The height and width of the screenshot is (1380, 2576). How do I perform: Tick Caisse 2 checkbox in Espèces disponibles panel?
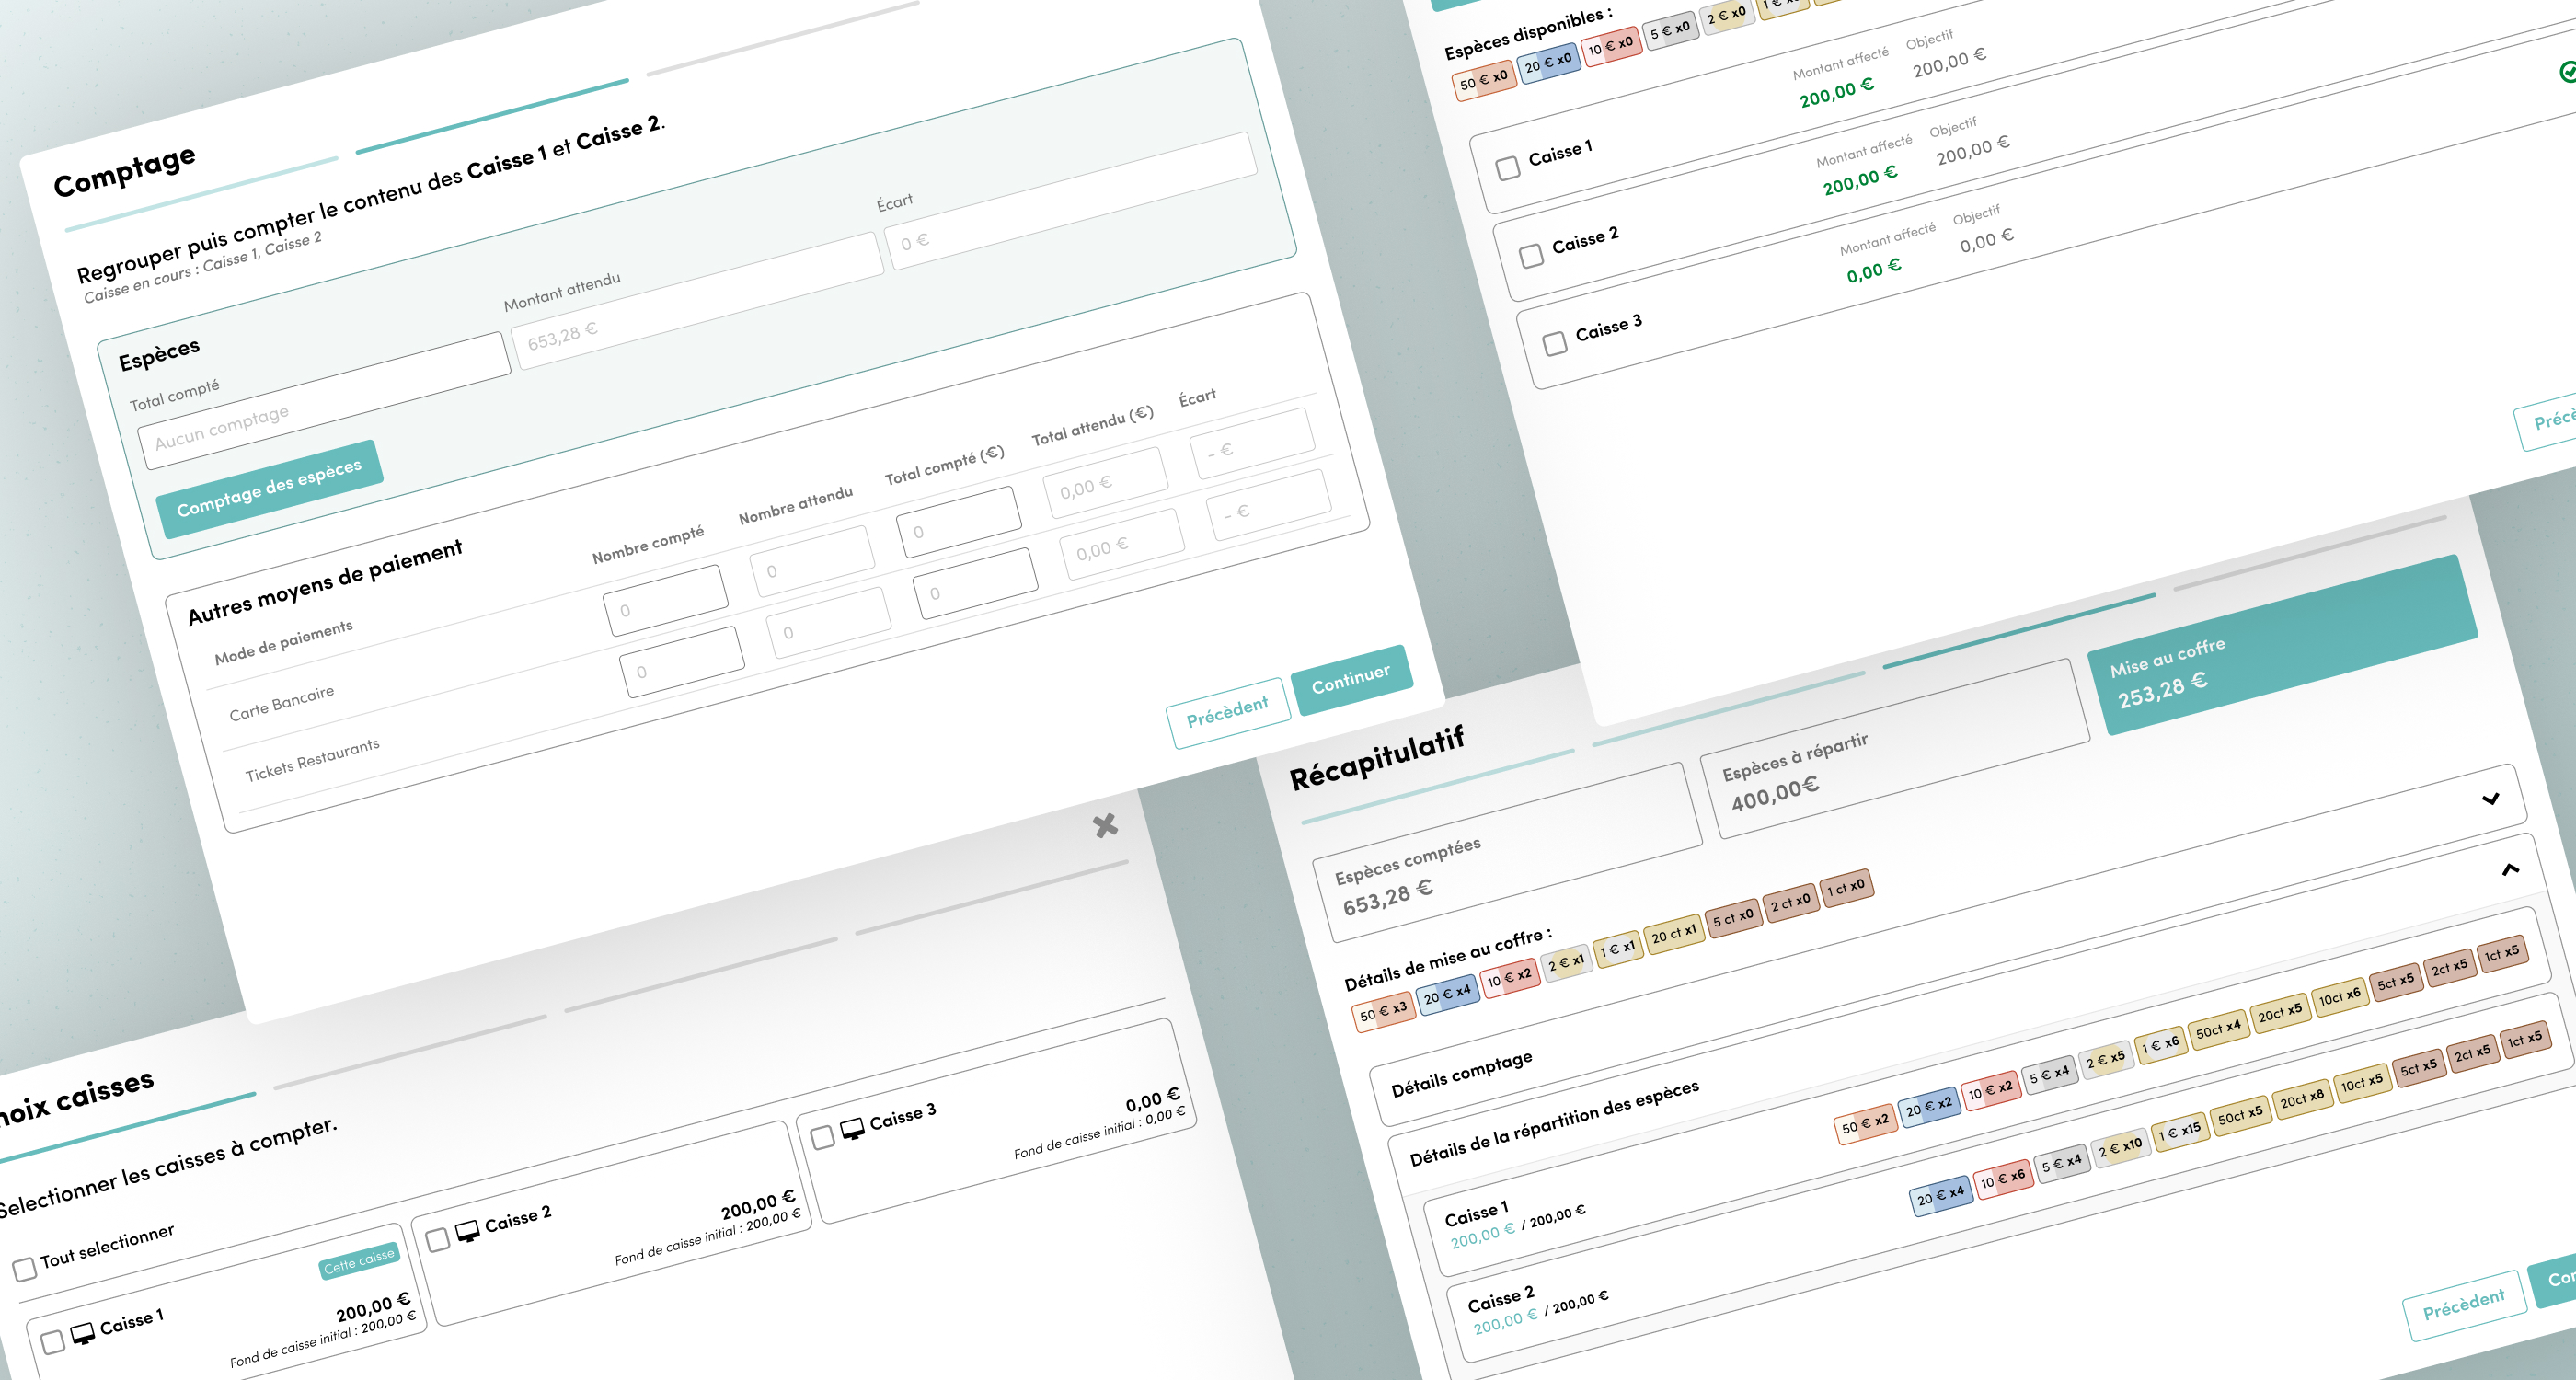[x=1531, y=256]
